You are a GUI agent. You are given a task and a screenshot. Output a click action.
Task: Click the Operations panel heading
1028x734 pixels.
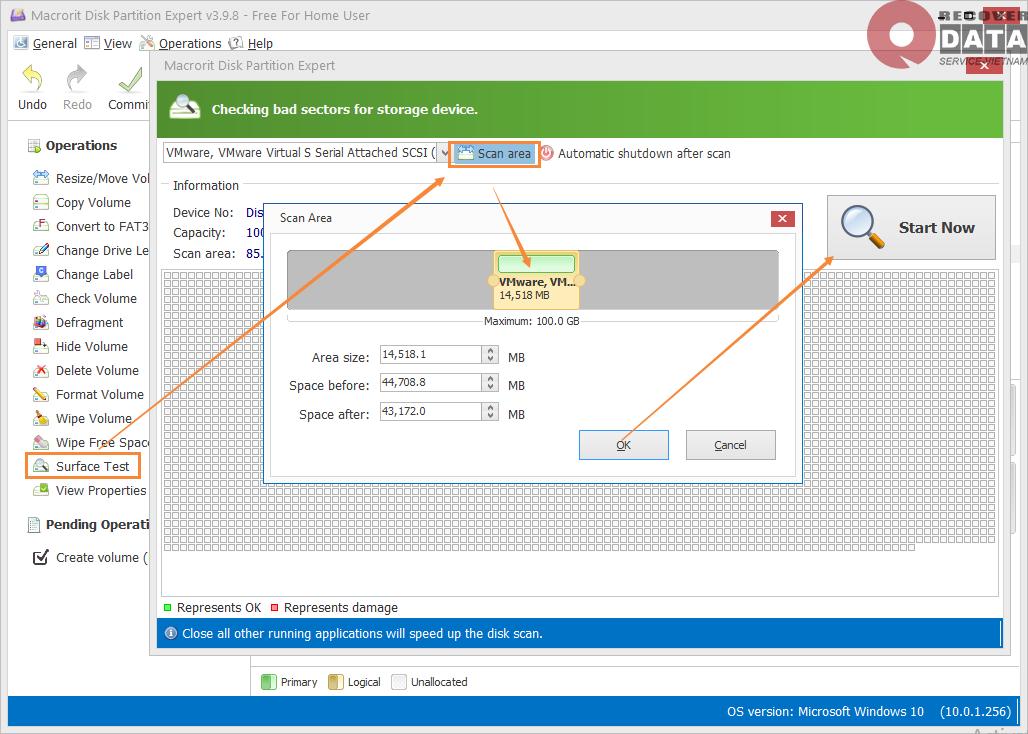81,145
